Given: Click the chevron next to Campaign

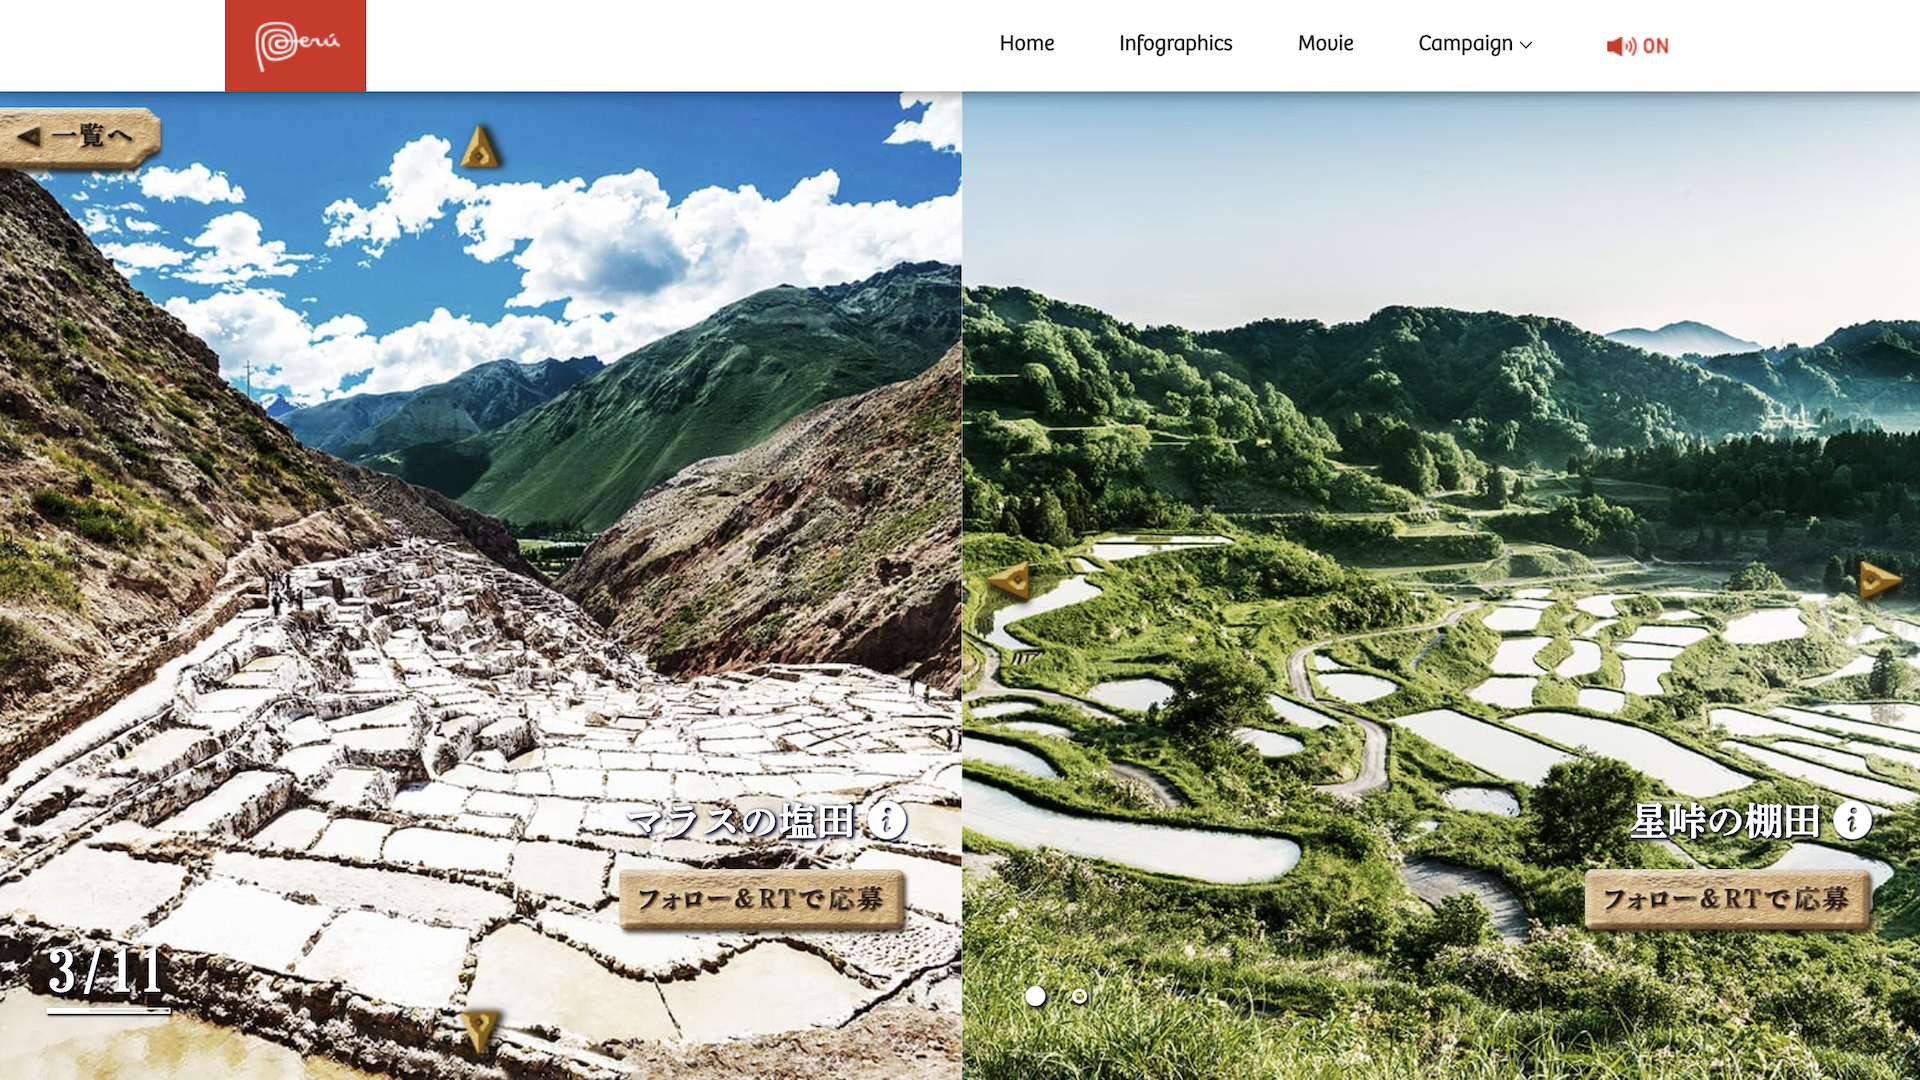Looking at the screenshot, I should (1526, 45).
